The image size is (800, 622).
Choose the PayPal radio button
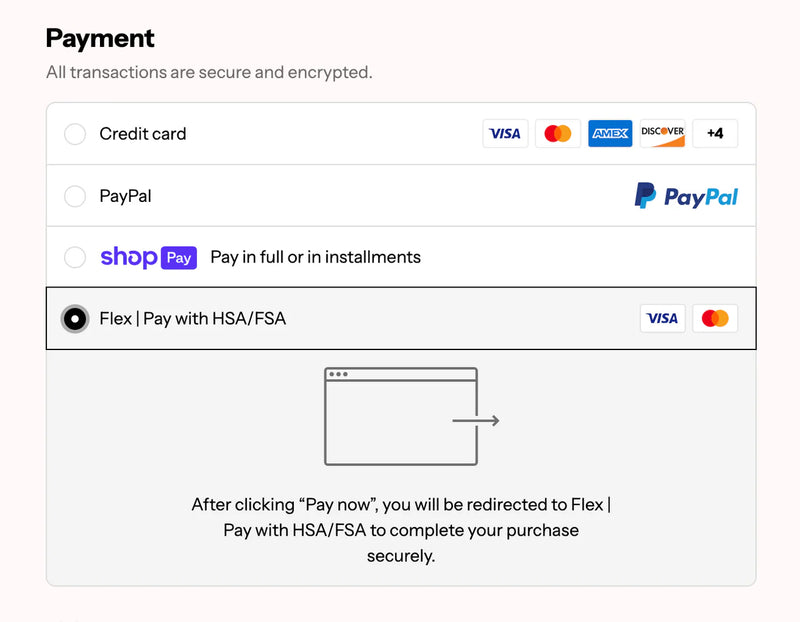point(75,196)
